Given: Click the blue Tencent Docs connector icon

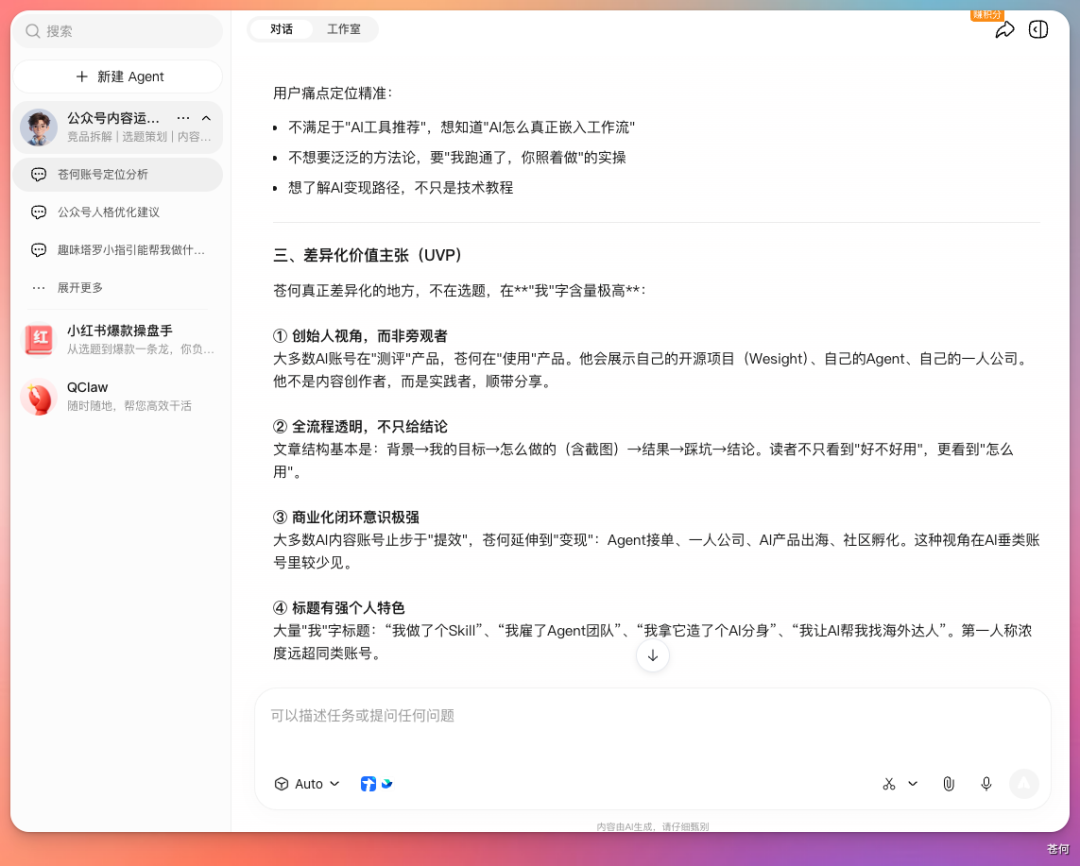Looking at the screenshot, I should [368, 784].
